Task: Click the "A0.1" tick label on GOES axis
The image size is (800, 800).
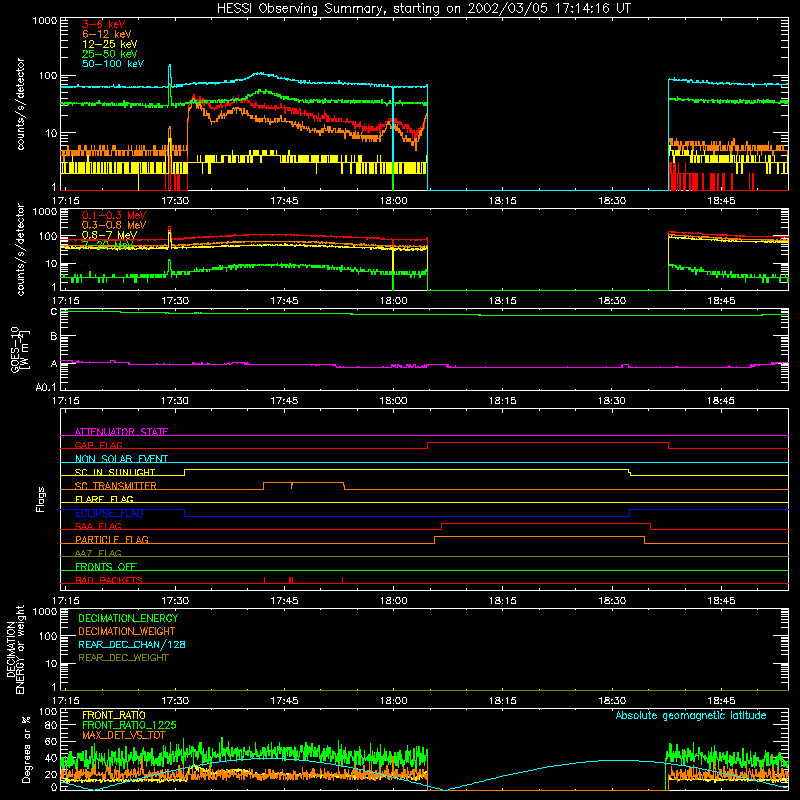Action: coord(46,388)
